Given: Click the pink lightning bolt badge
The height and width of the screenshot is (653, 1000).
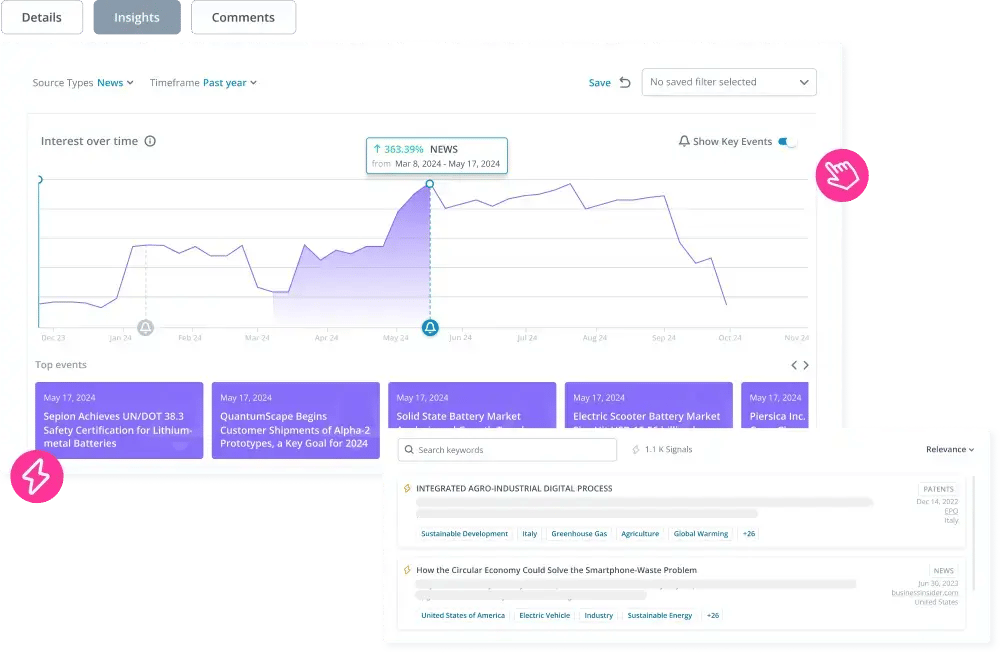Looking at the screenshot, I should (x=36, y=476).
